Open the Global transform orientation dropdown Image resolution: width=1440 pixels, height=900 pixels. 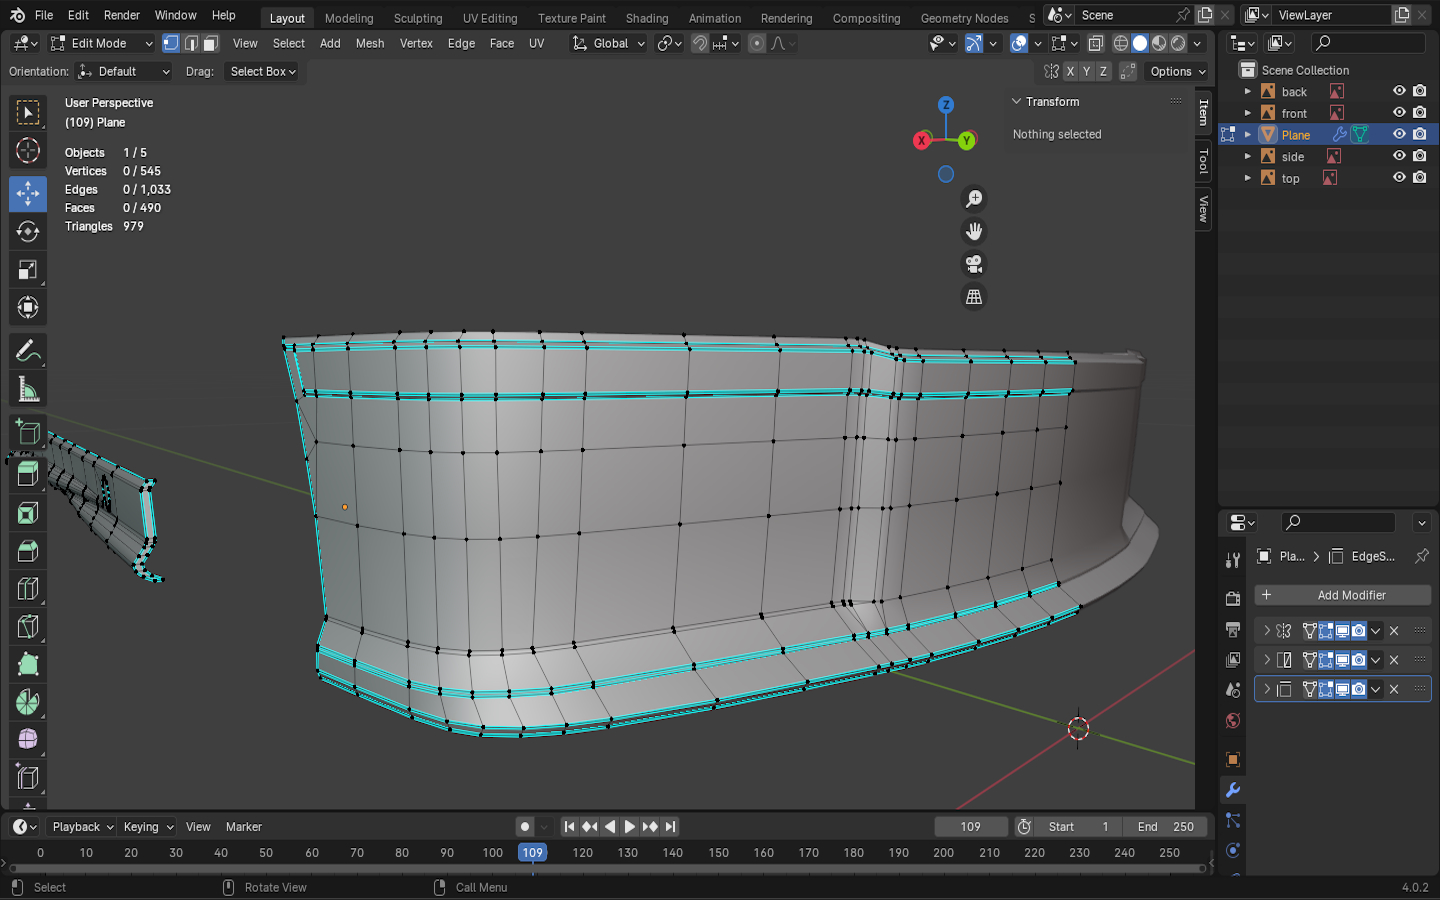pyautogui.click(x=609, y=43)
